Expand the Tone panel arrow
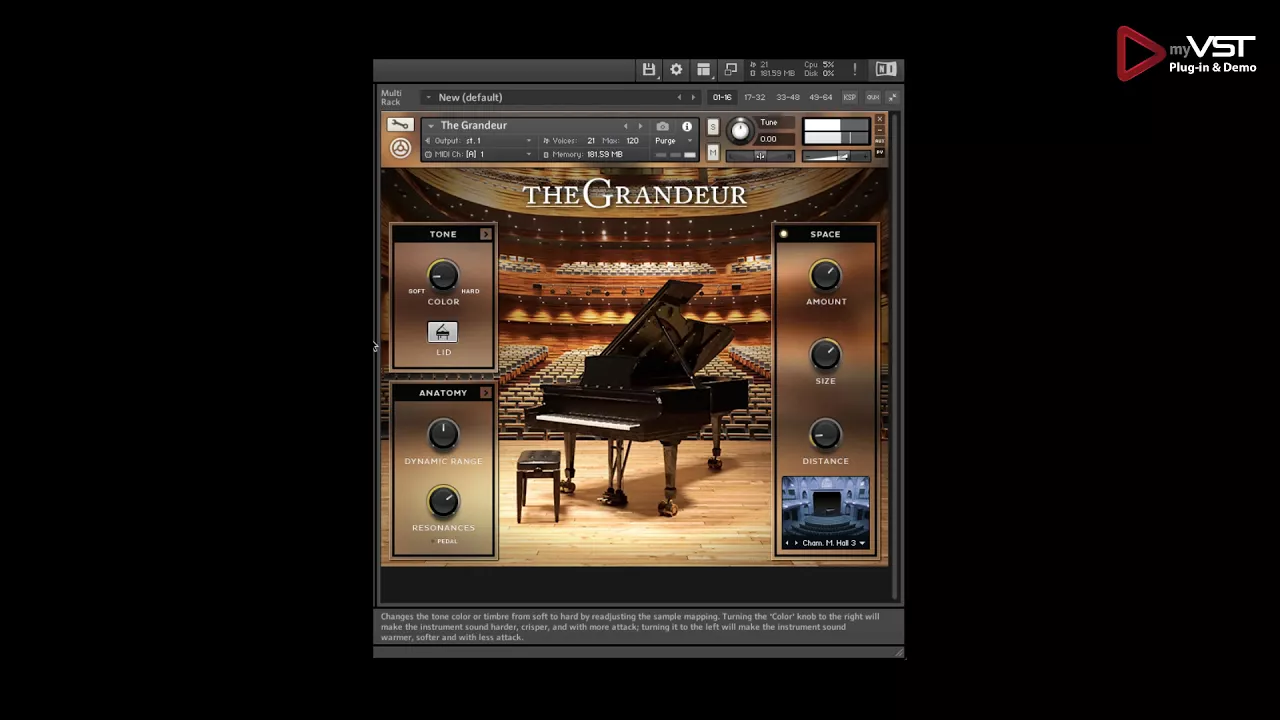This screenshot has height=720, width=1280. coord(486,234)
